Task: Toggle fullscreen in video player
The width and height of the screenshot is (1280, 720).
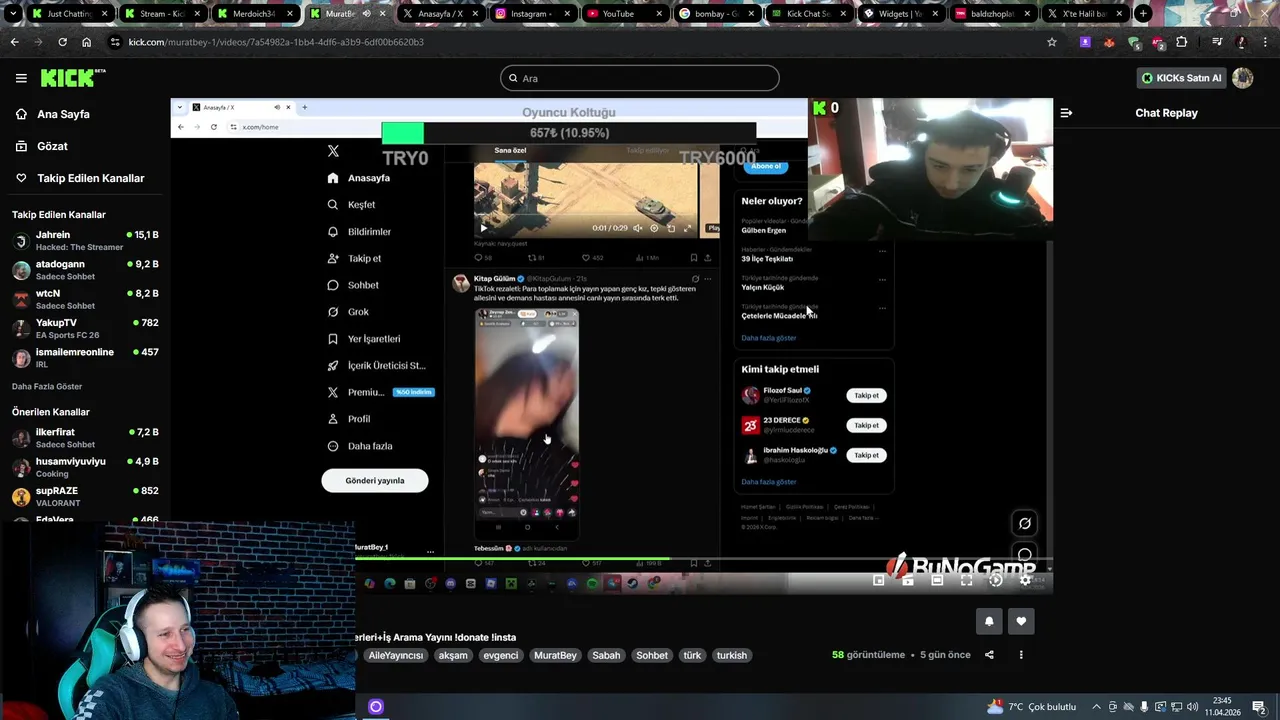Action: (966, 580)
